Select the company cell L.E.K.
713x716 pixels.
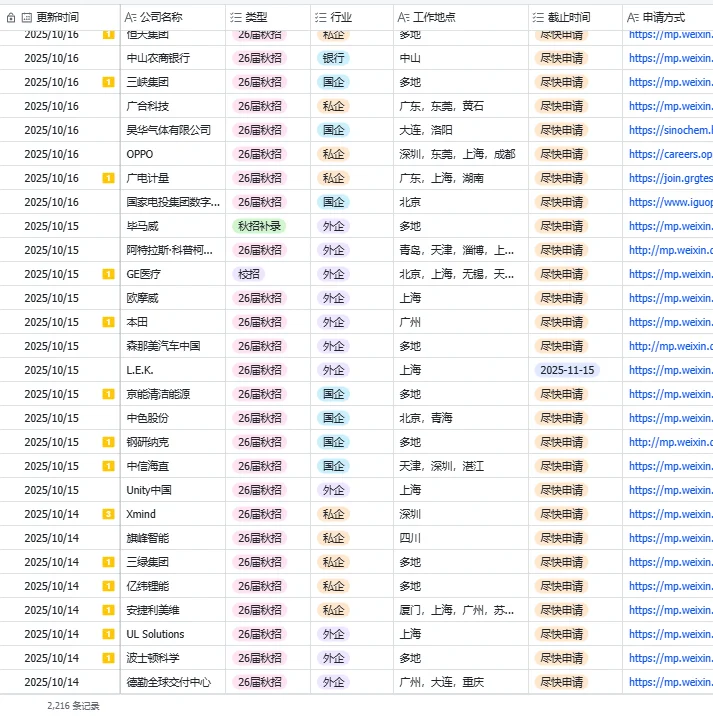[x=173, y=370]
